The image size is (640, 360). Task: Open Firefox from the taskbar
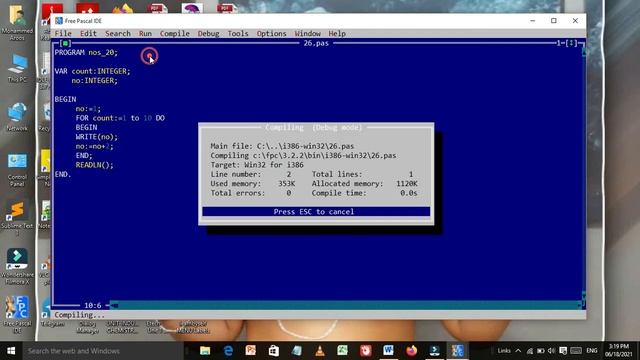click(411, 351)
